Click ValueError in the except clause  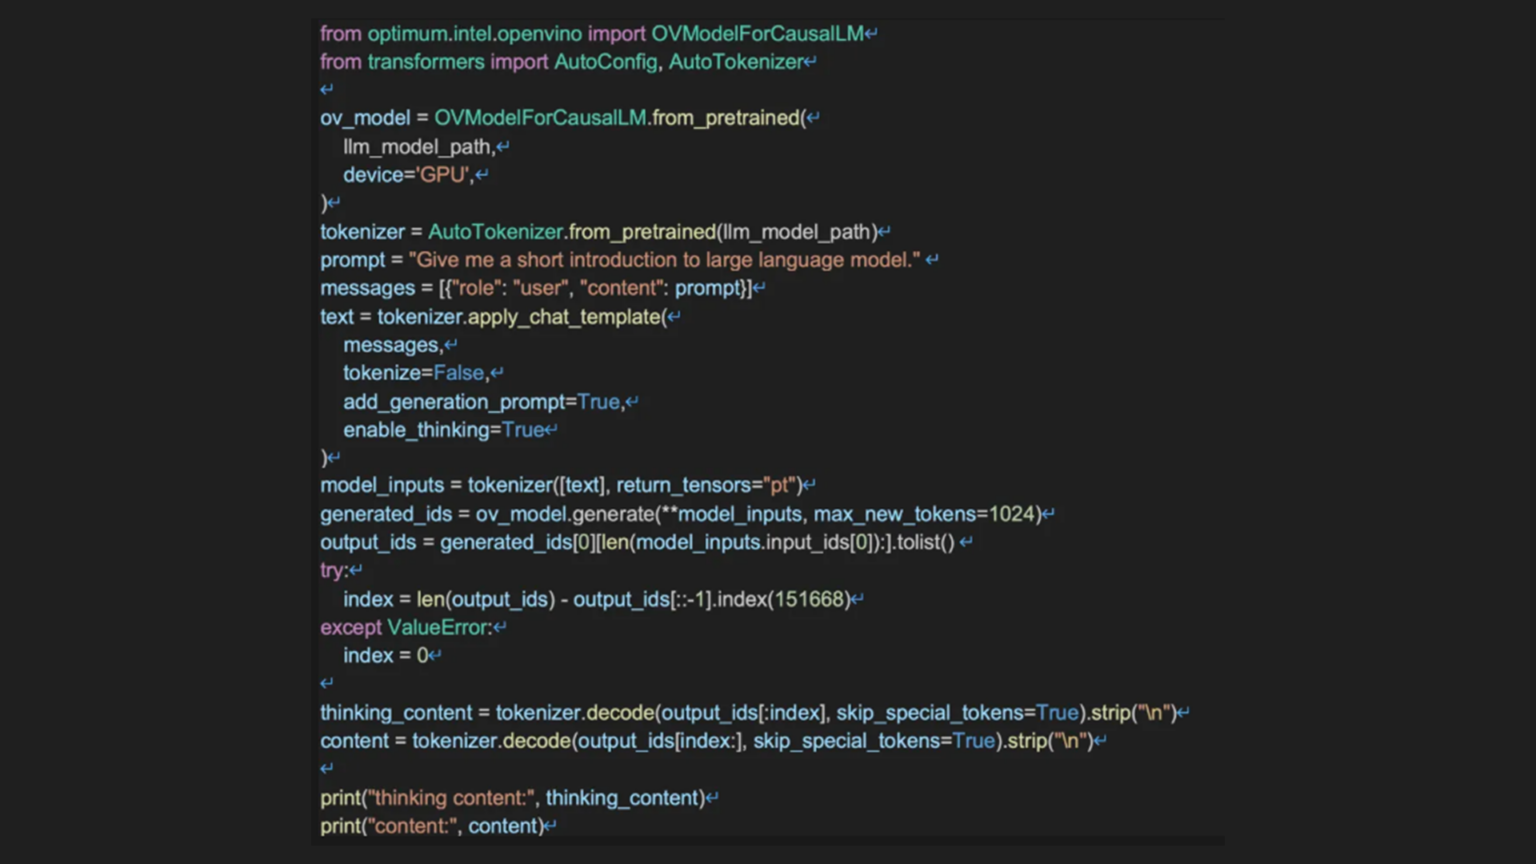438,628
